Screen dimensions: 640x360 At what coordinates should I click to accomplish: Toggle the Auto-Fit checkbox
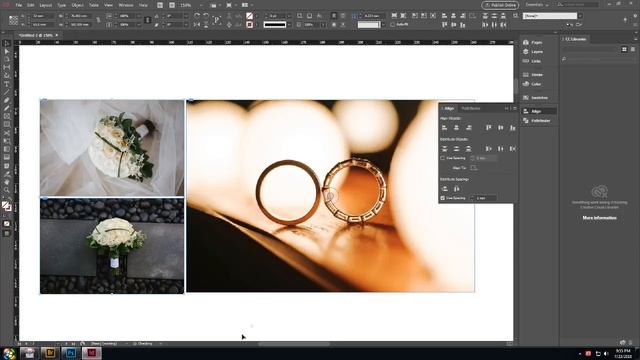[392, 25]
